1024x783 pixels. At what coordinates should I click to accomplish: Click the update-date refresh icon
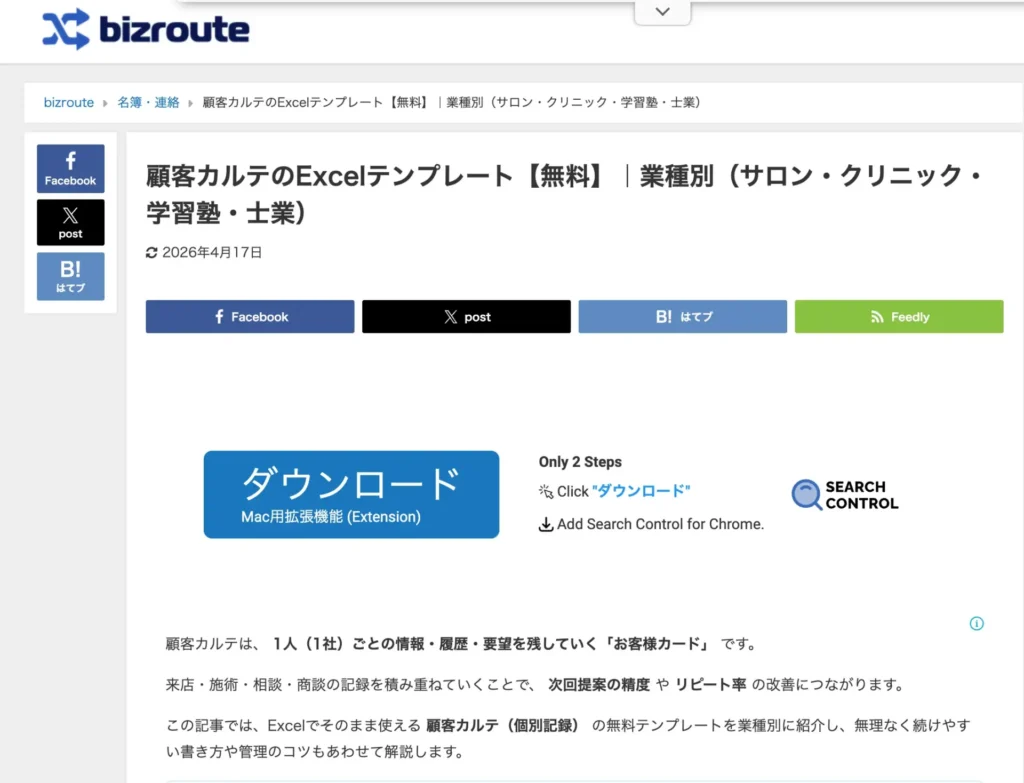(x=152, y=253)
